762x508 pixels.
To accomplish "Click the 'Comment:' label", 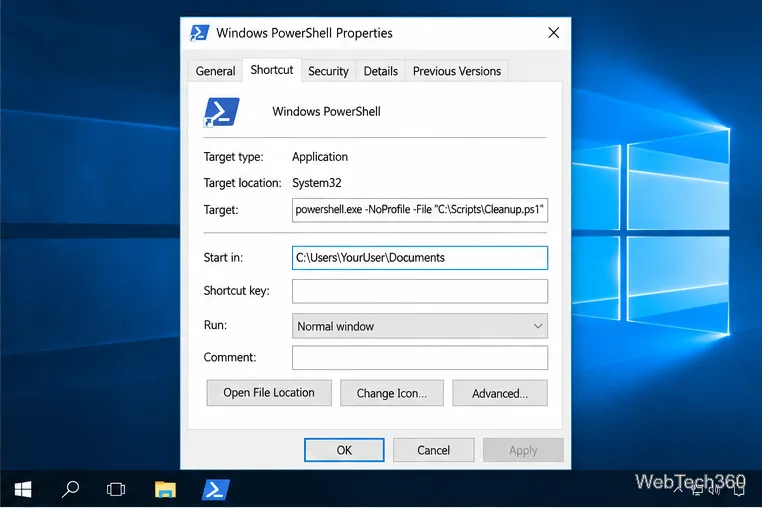I will [230, 357].
